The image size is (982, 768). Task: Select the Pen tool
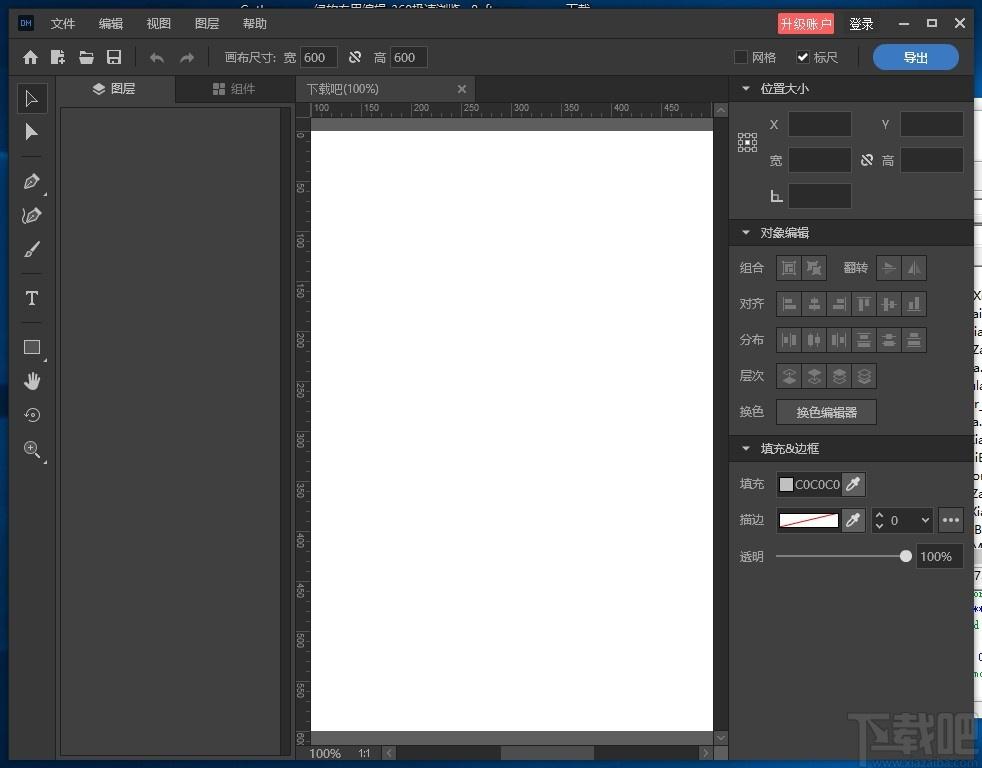31,182
